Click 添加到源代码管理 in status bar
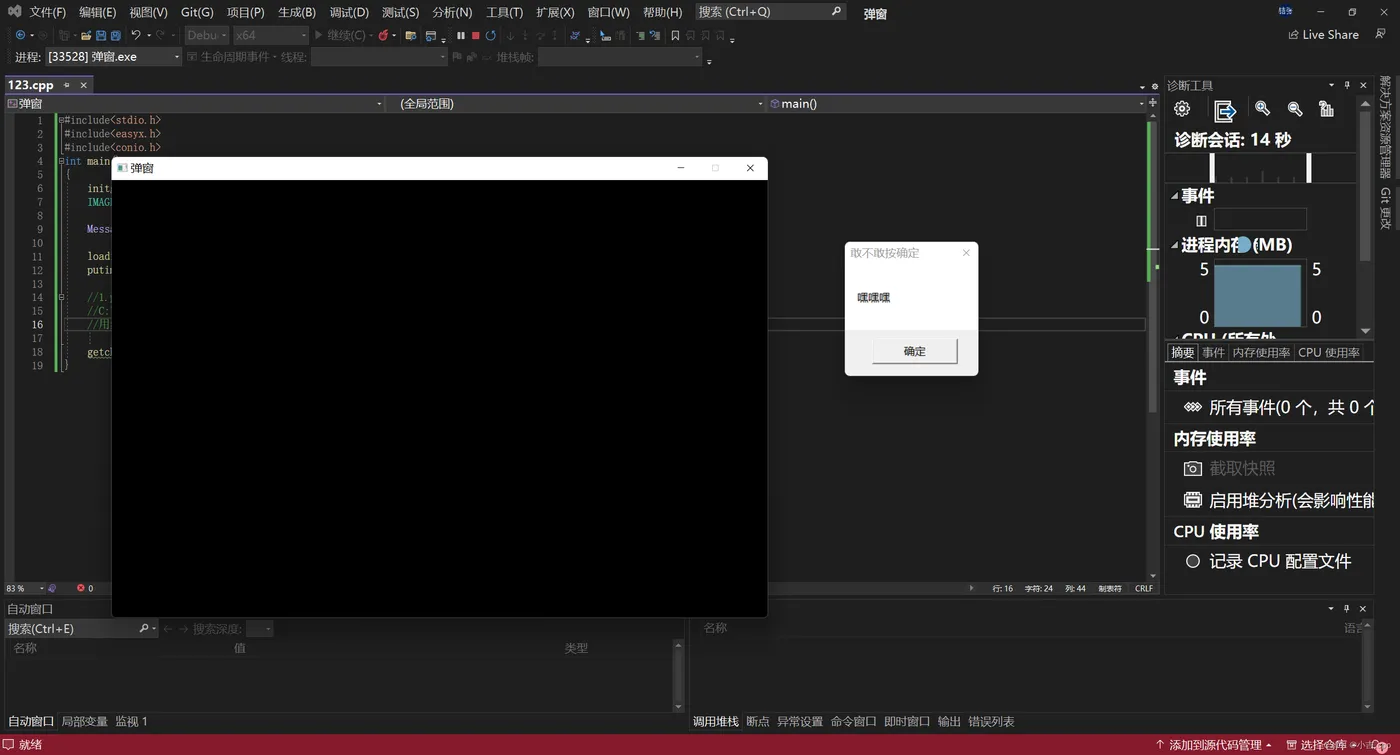Image resolution: width=1400 pixels, height=755 pixels. [x=1214, y=745]
